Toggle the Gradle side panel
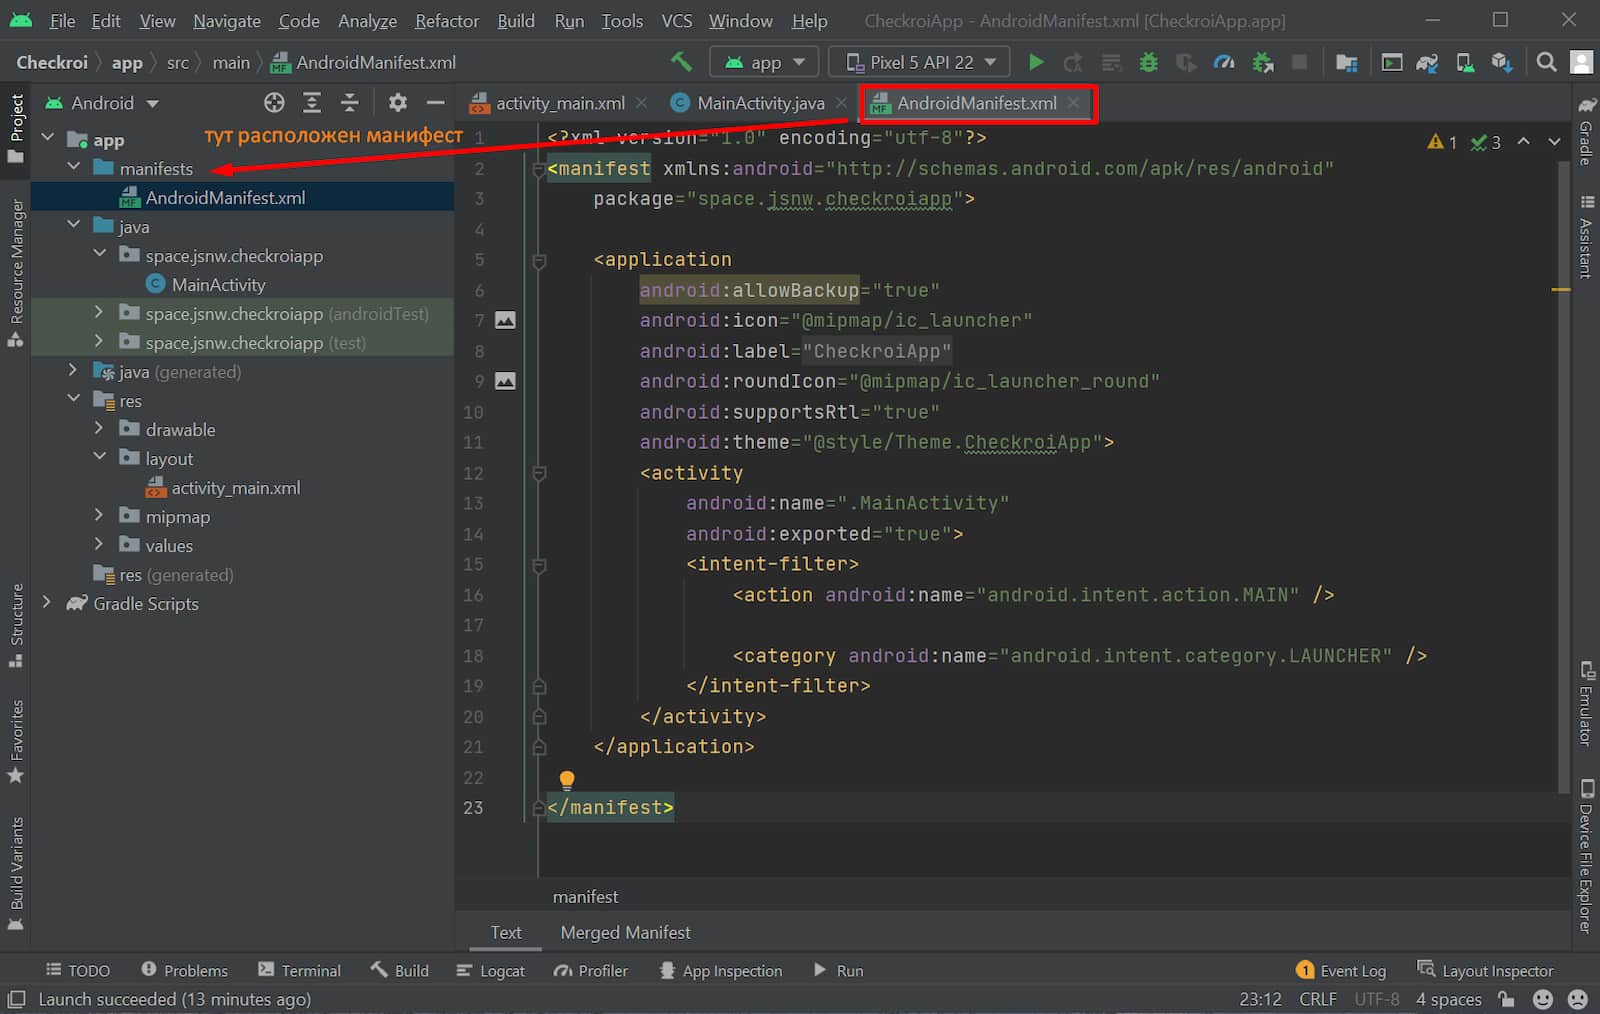The height and width of the screenshot is (1014, 1600). [x=1586, y=130]
